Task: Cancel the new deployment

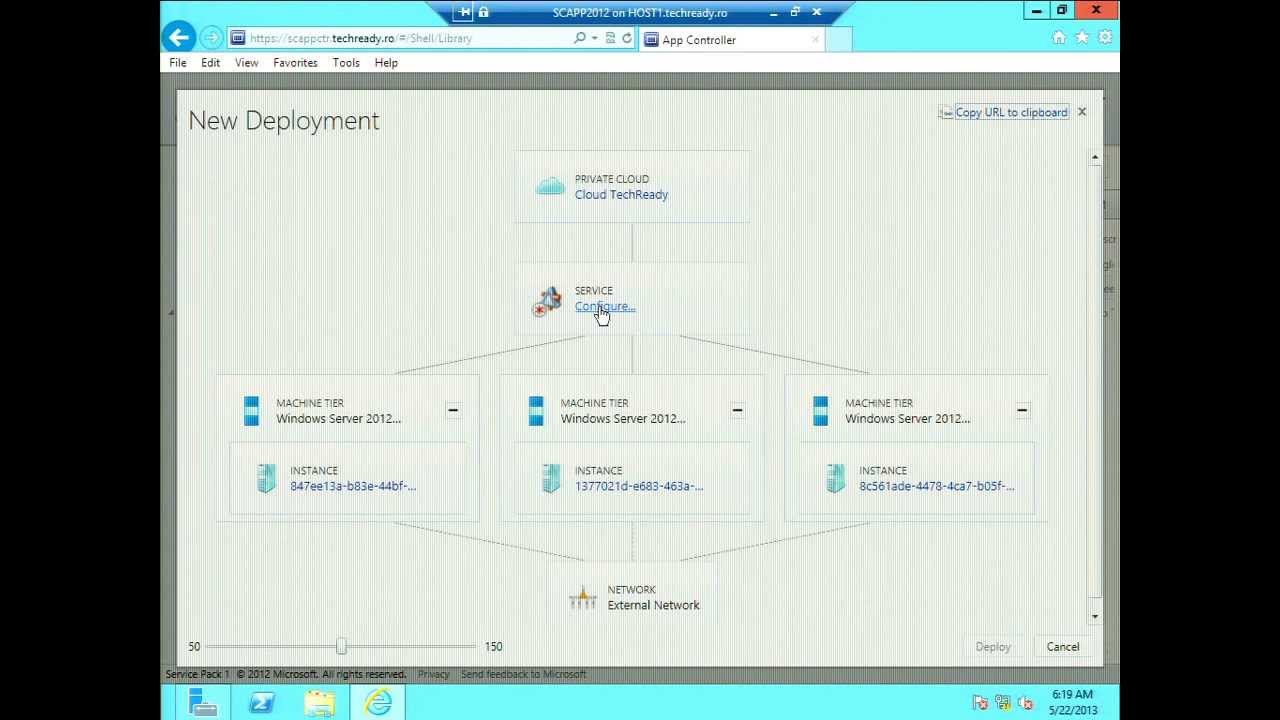Action: pyautogui.click(x=1063, y=646)
